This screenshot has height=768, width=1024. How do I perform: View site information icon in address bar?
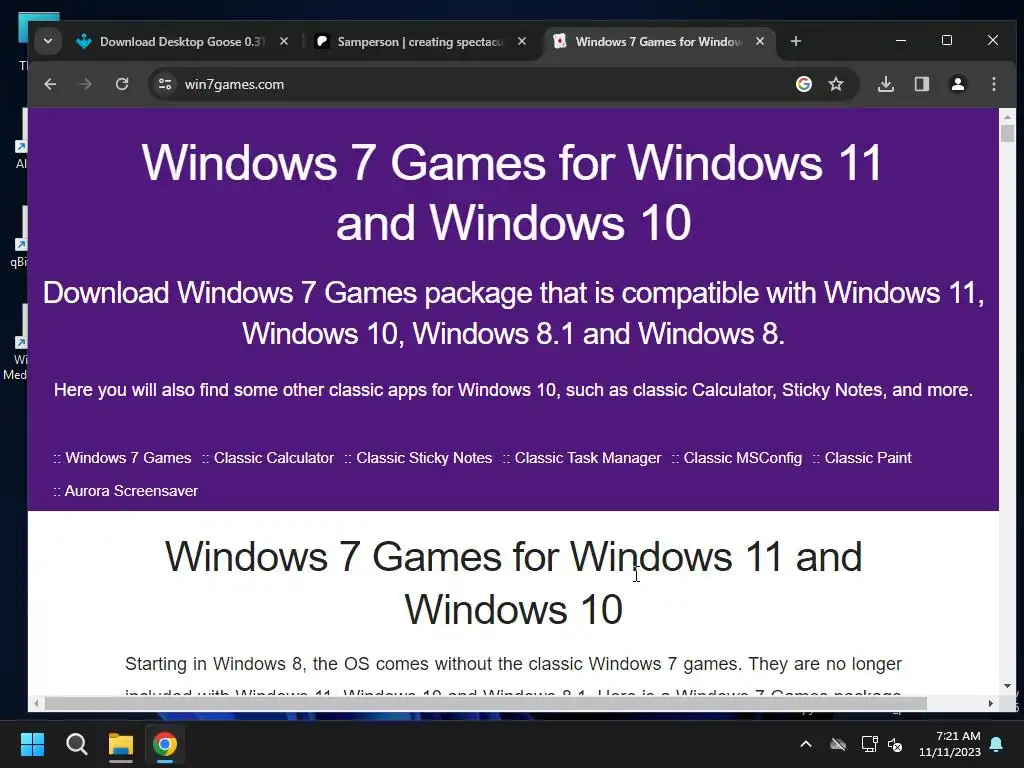(x=165, y=84)
